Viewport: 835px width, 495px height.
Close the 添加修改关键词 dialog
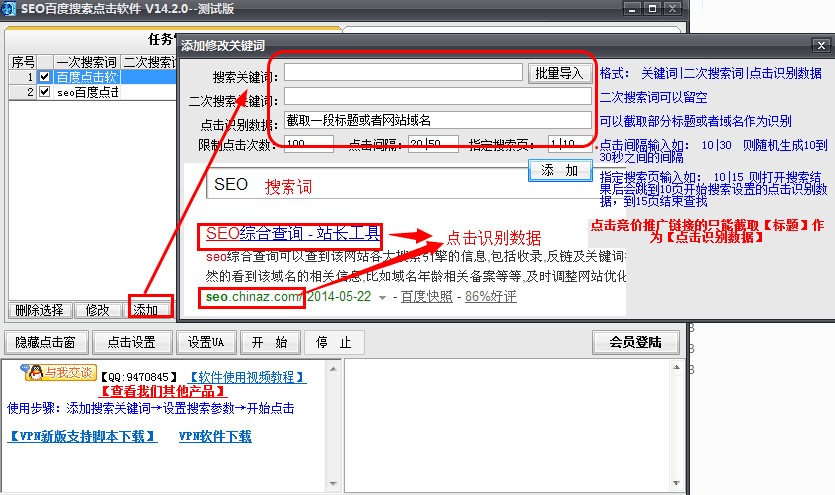click(x=820, y=46)
